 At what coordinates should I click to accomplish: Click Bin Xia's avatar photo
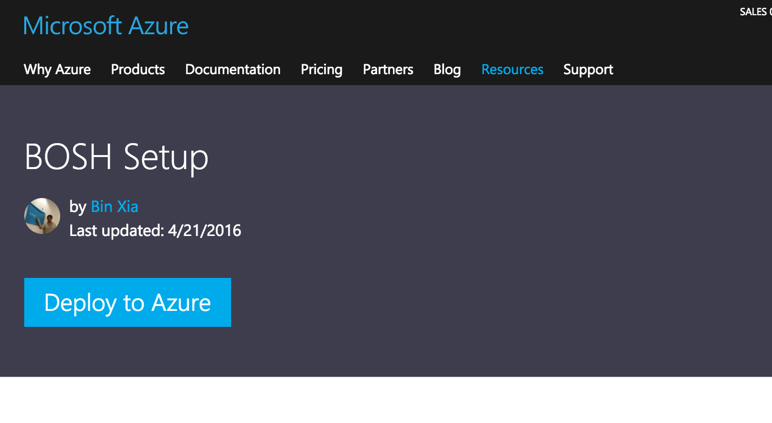click(x=42, y=216)
